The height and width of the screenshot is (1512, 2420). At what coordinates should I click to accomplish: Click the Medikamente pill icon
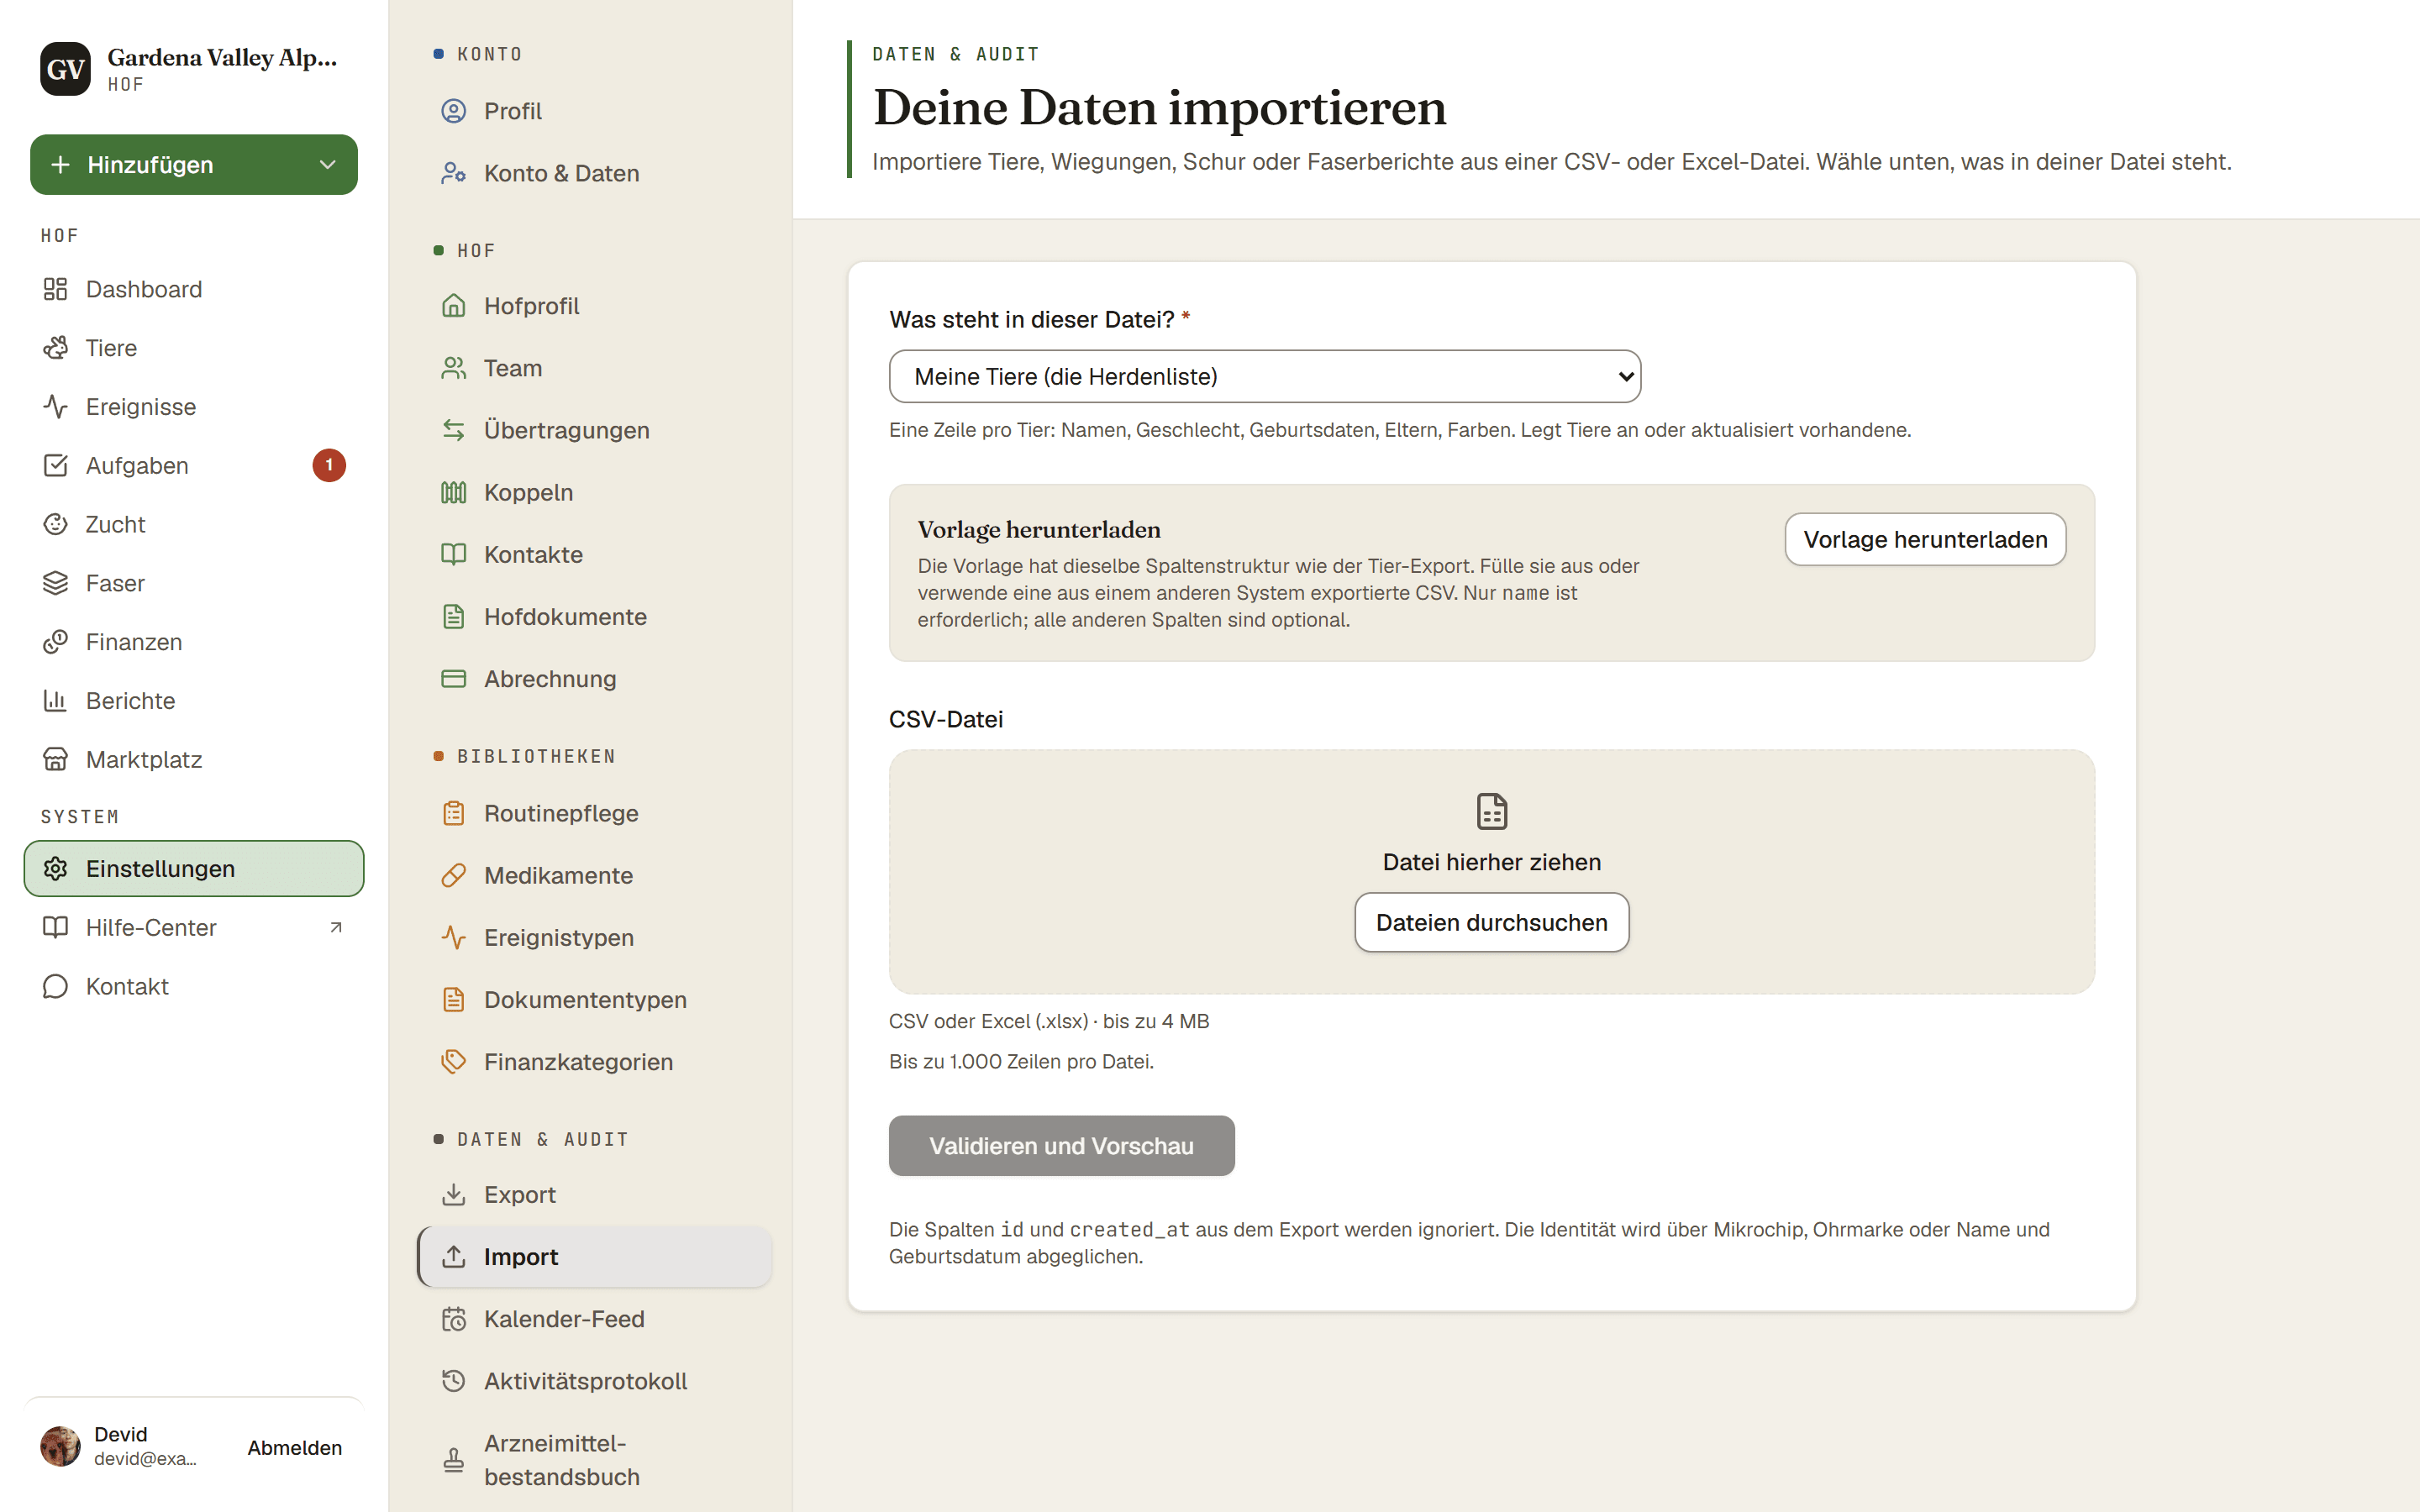tap(454, 875)
